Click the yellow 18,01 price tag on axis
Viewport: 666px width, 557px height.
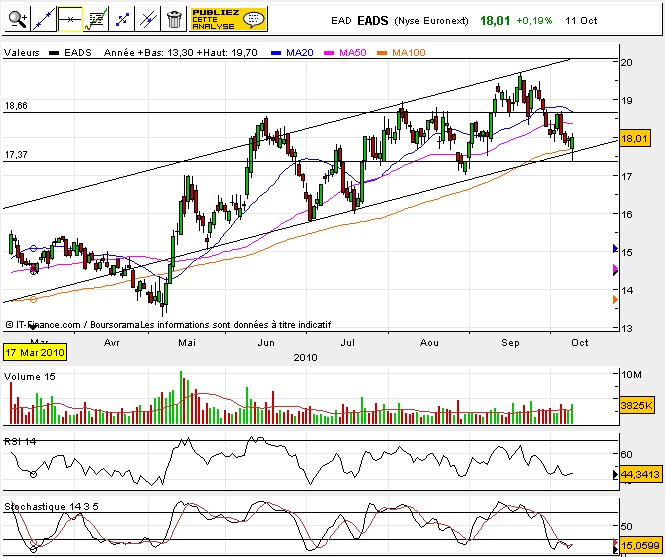[x=635, y=139]
